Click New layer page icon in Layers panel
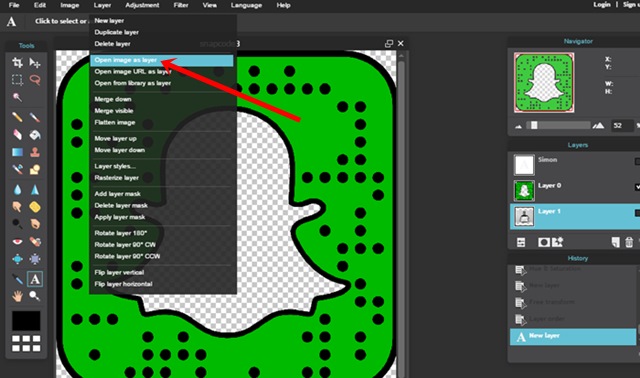This screenshot has width=640, height=378. 616,242
